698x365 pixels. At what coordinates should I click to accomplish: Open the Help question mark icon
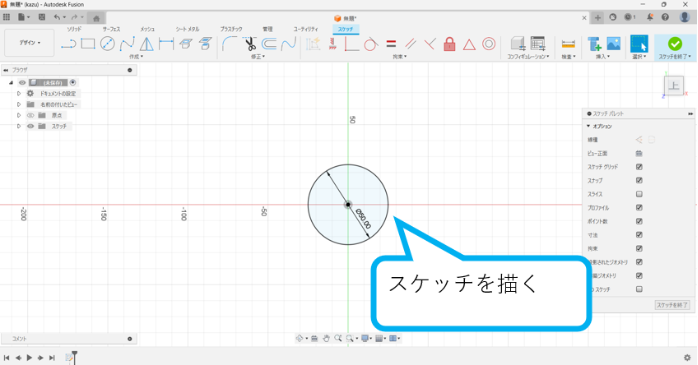(665, 17)
